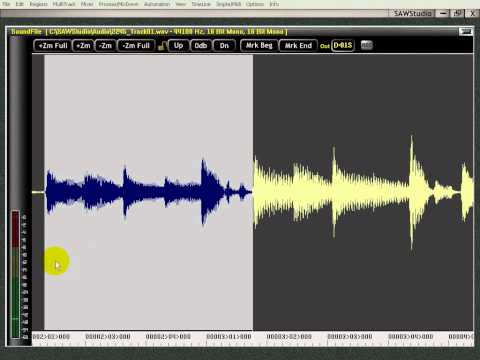Click timeline position 00002>04>000

coord(168,337)
